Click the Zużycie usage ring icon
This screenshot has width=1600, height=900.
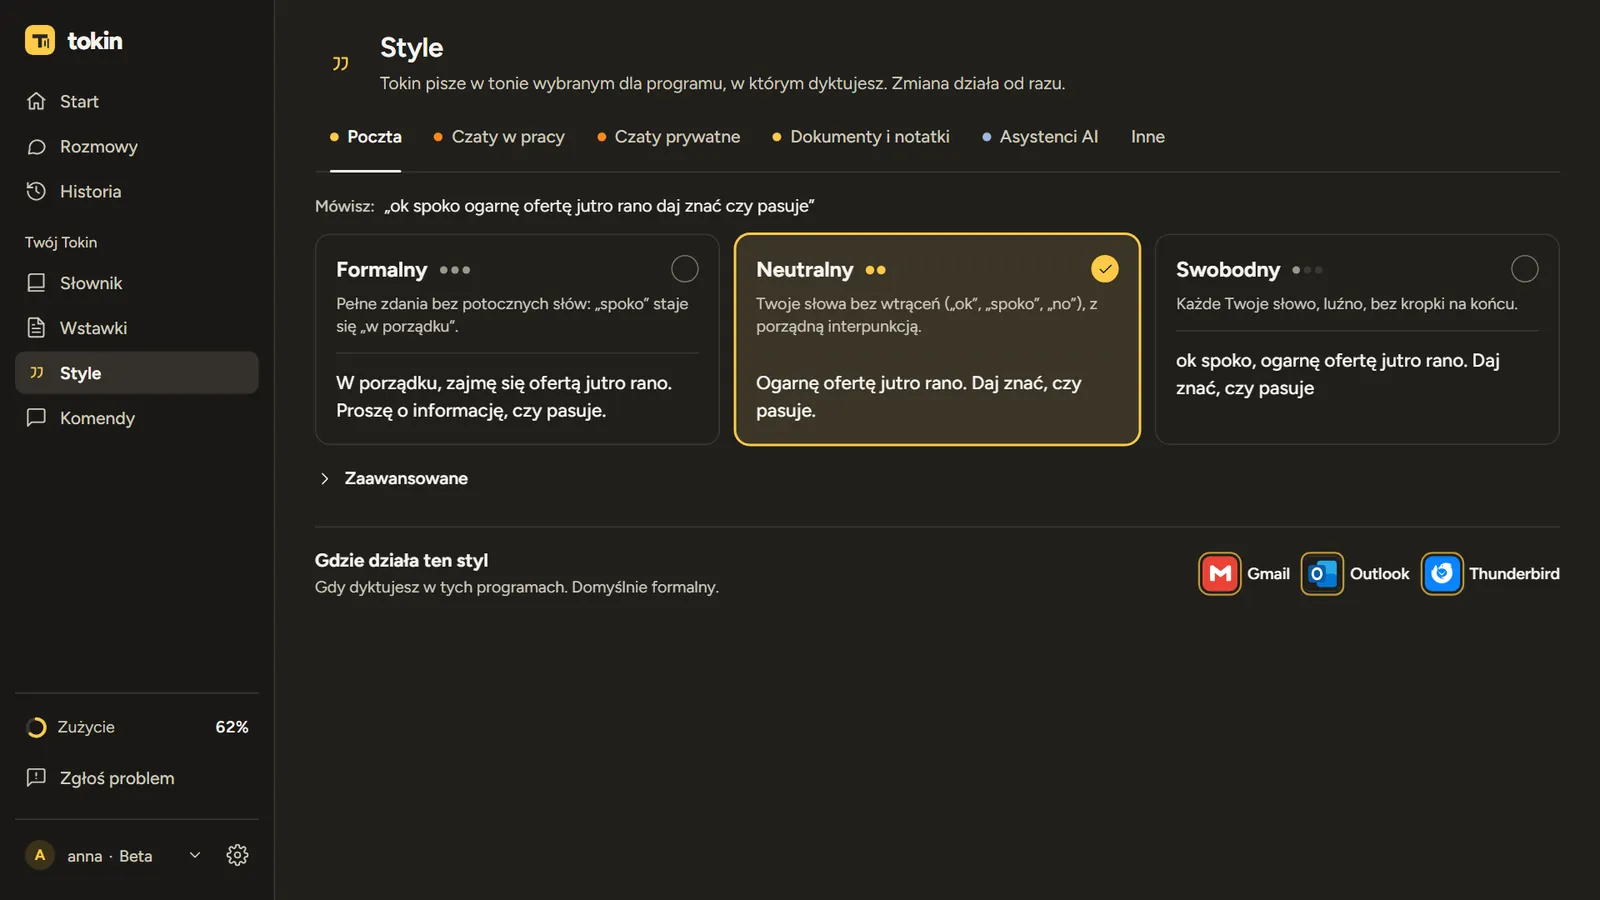(x=36, y=727)
